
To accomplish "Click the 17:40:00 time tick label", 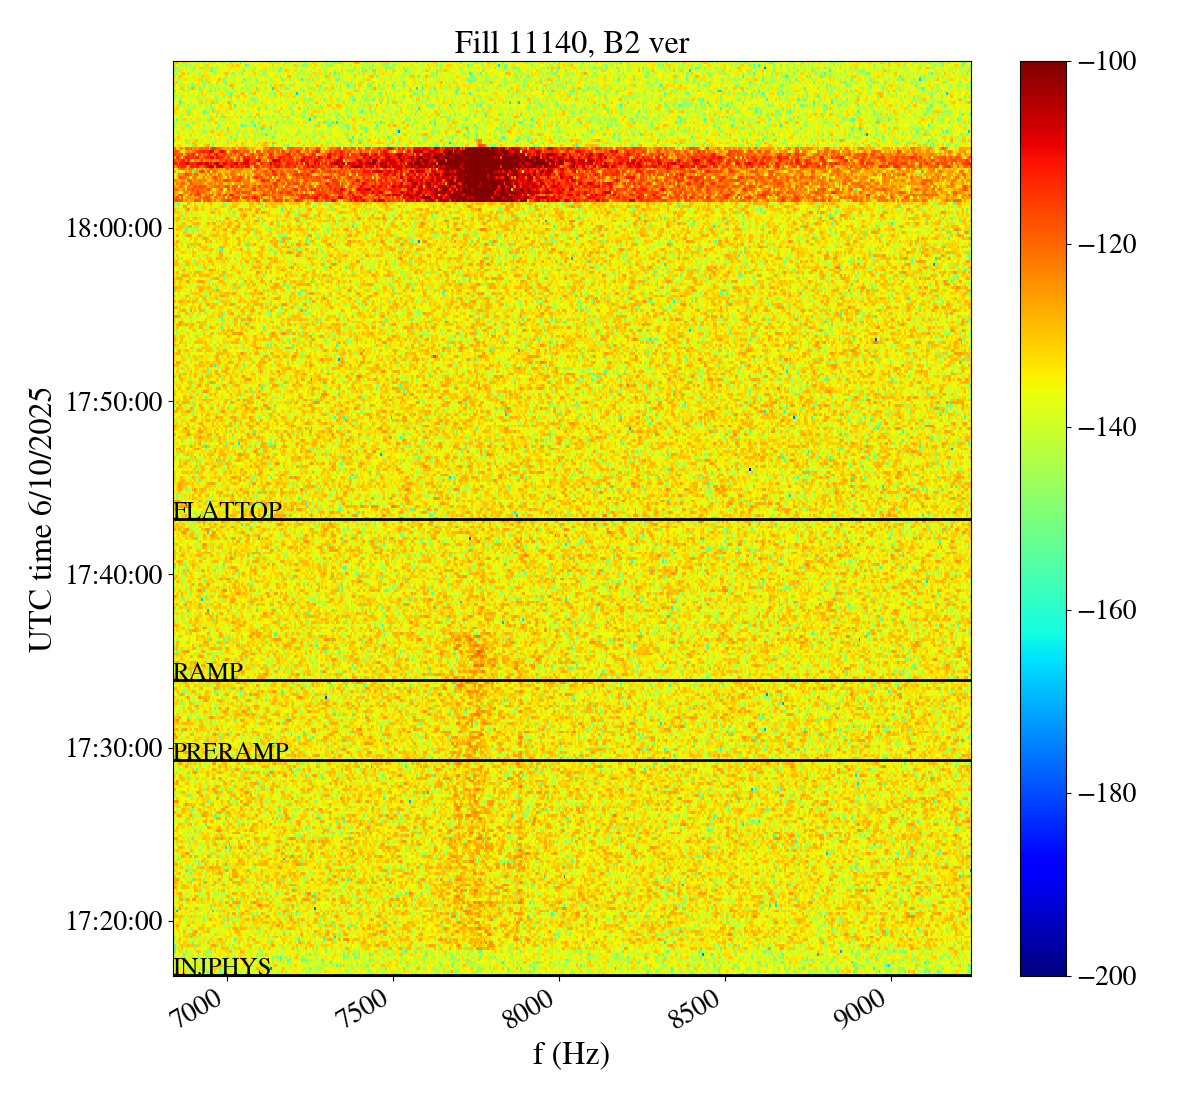I will 113,575.
